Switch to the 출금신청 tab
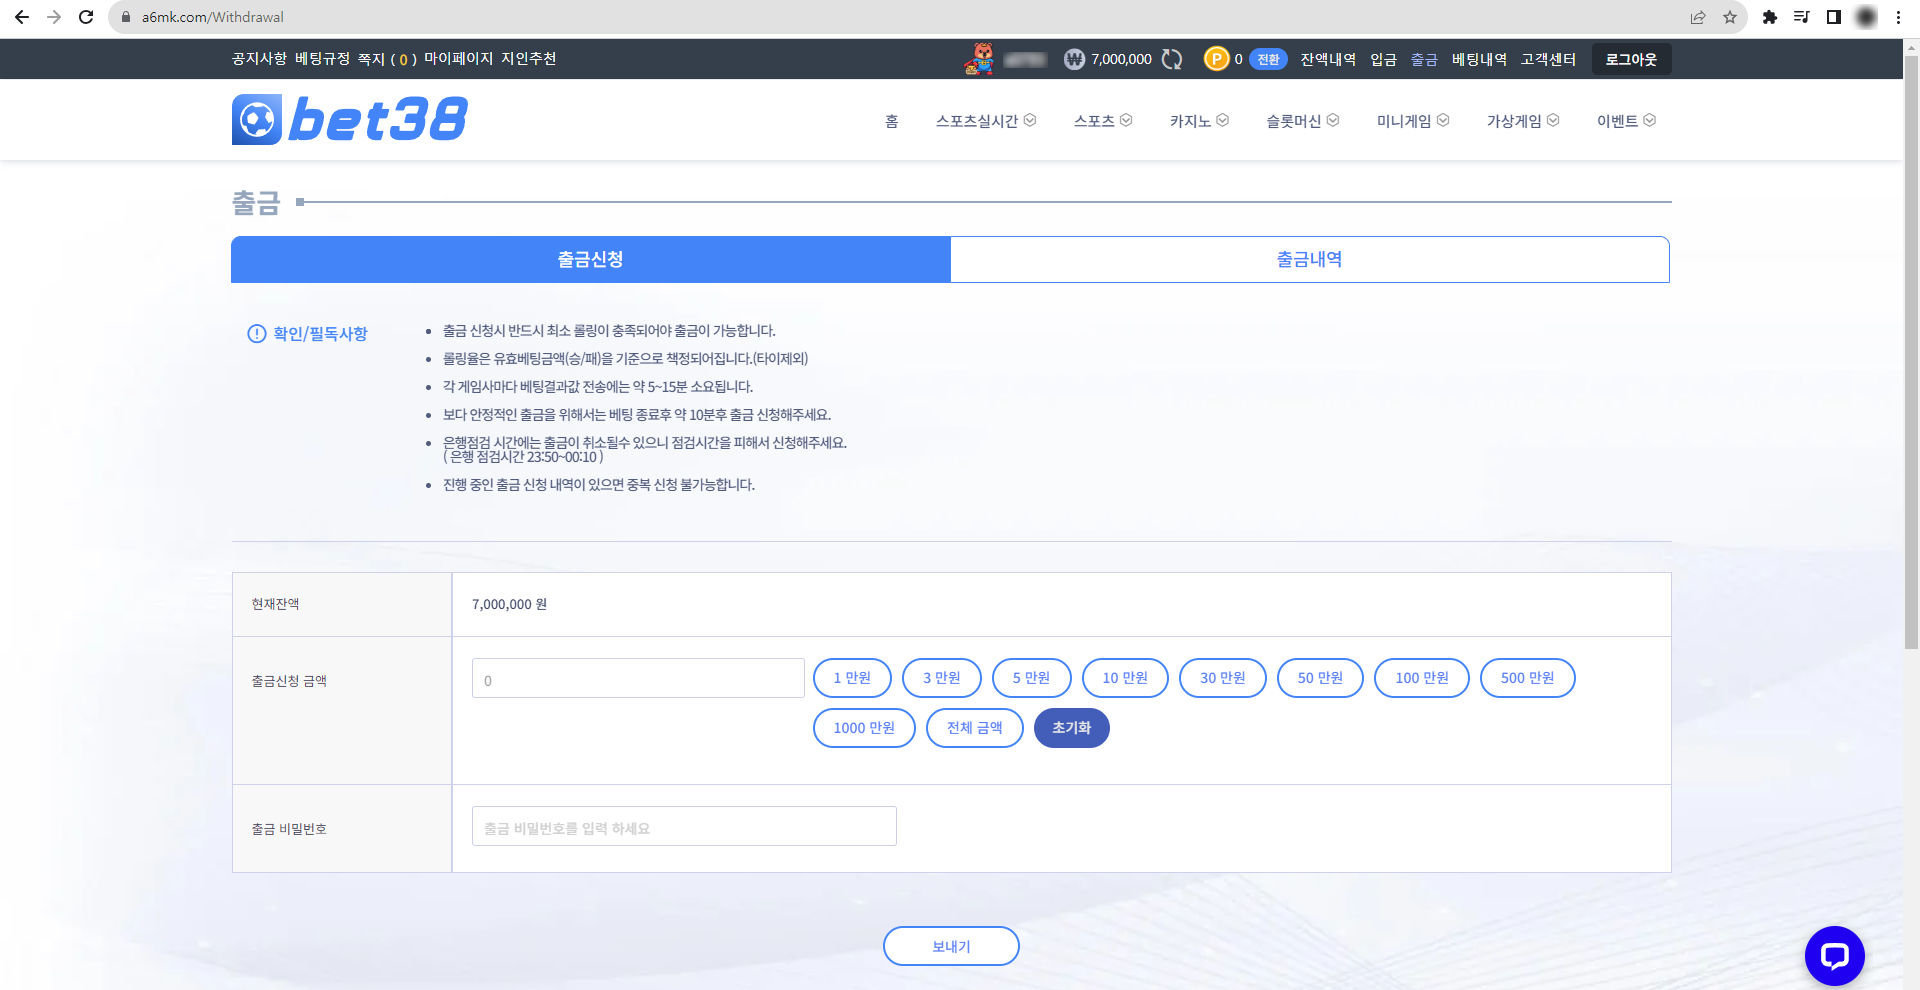The image size is (1920, 990). 591,260
